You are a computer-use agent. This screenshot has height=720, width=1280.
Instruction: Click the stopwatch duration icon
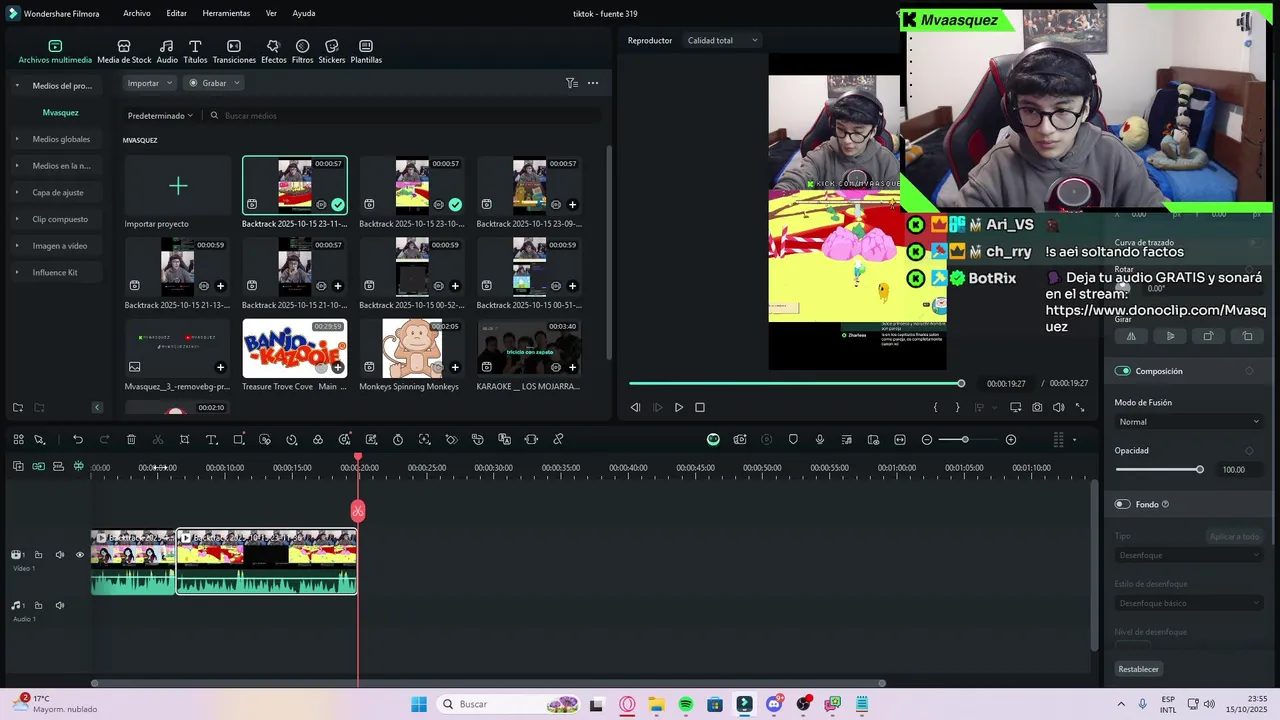[398, 440]
